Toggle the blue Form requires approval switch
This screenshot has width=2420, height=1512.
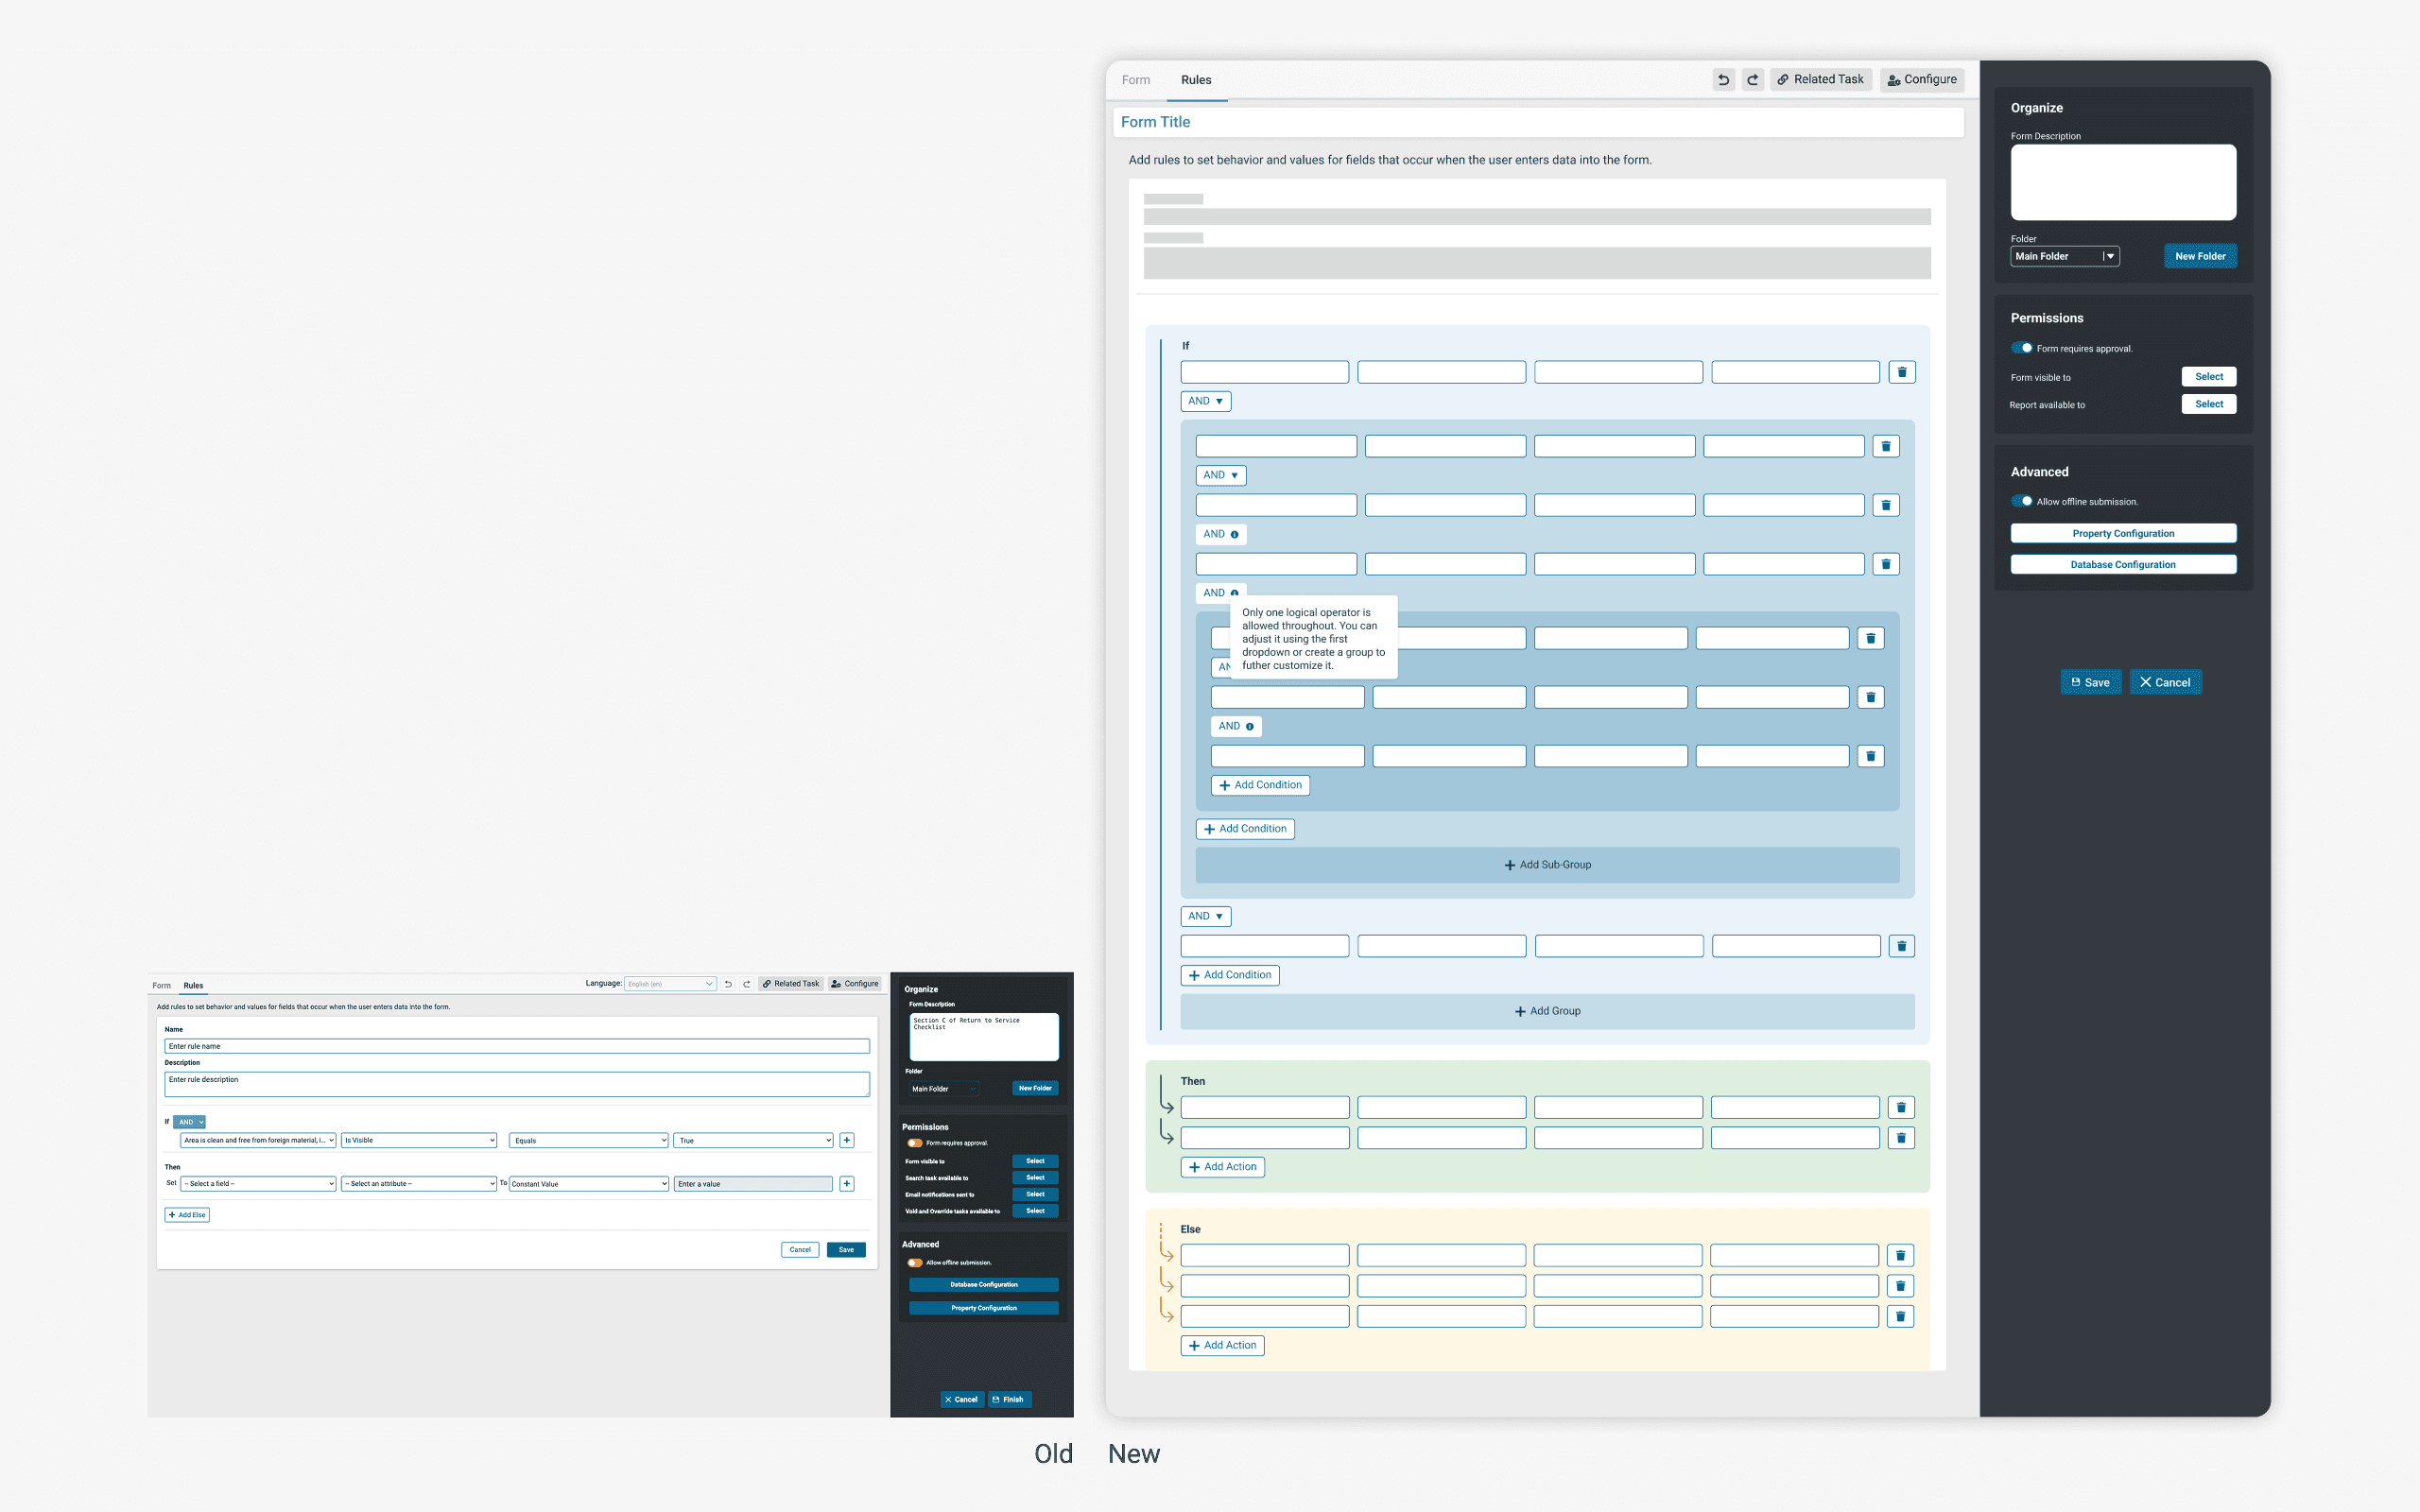[2022, 348]
